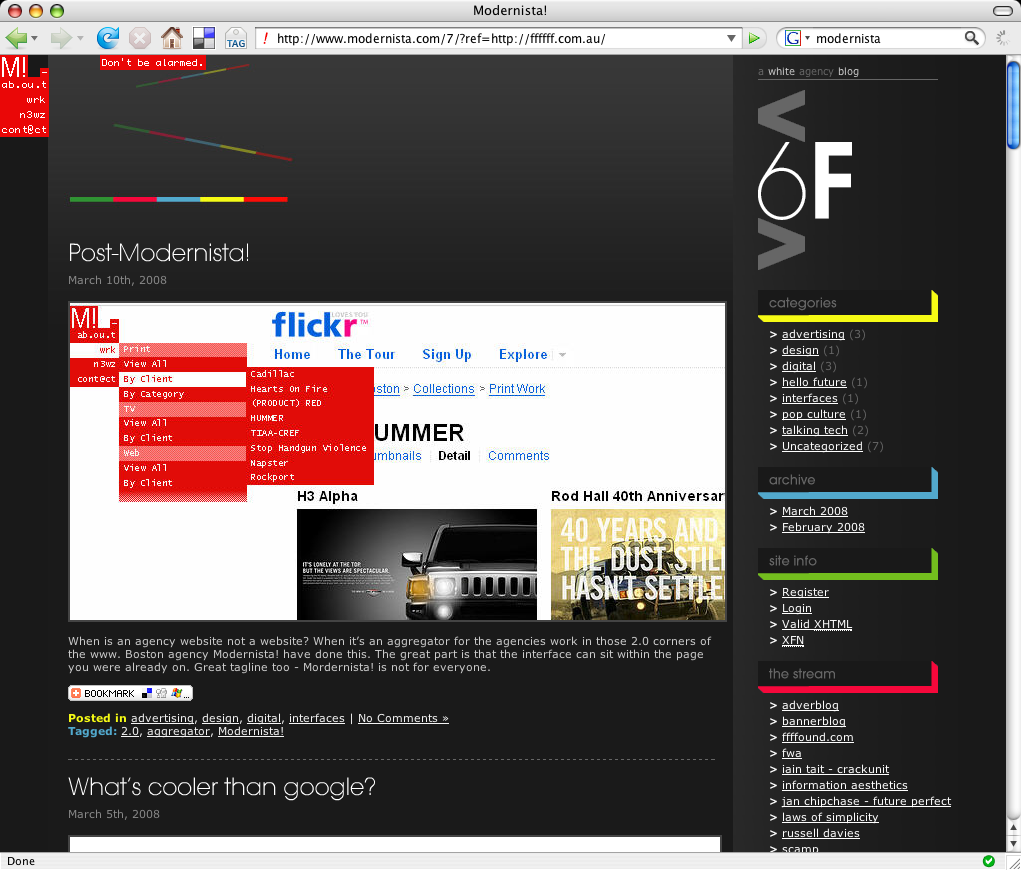Open the laws of simplicity link
This screenshot has height=870, width=1021.
point(830,817)
